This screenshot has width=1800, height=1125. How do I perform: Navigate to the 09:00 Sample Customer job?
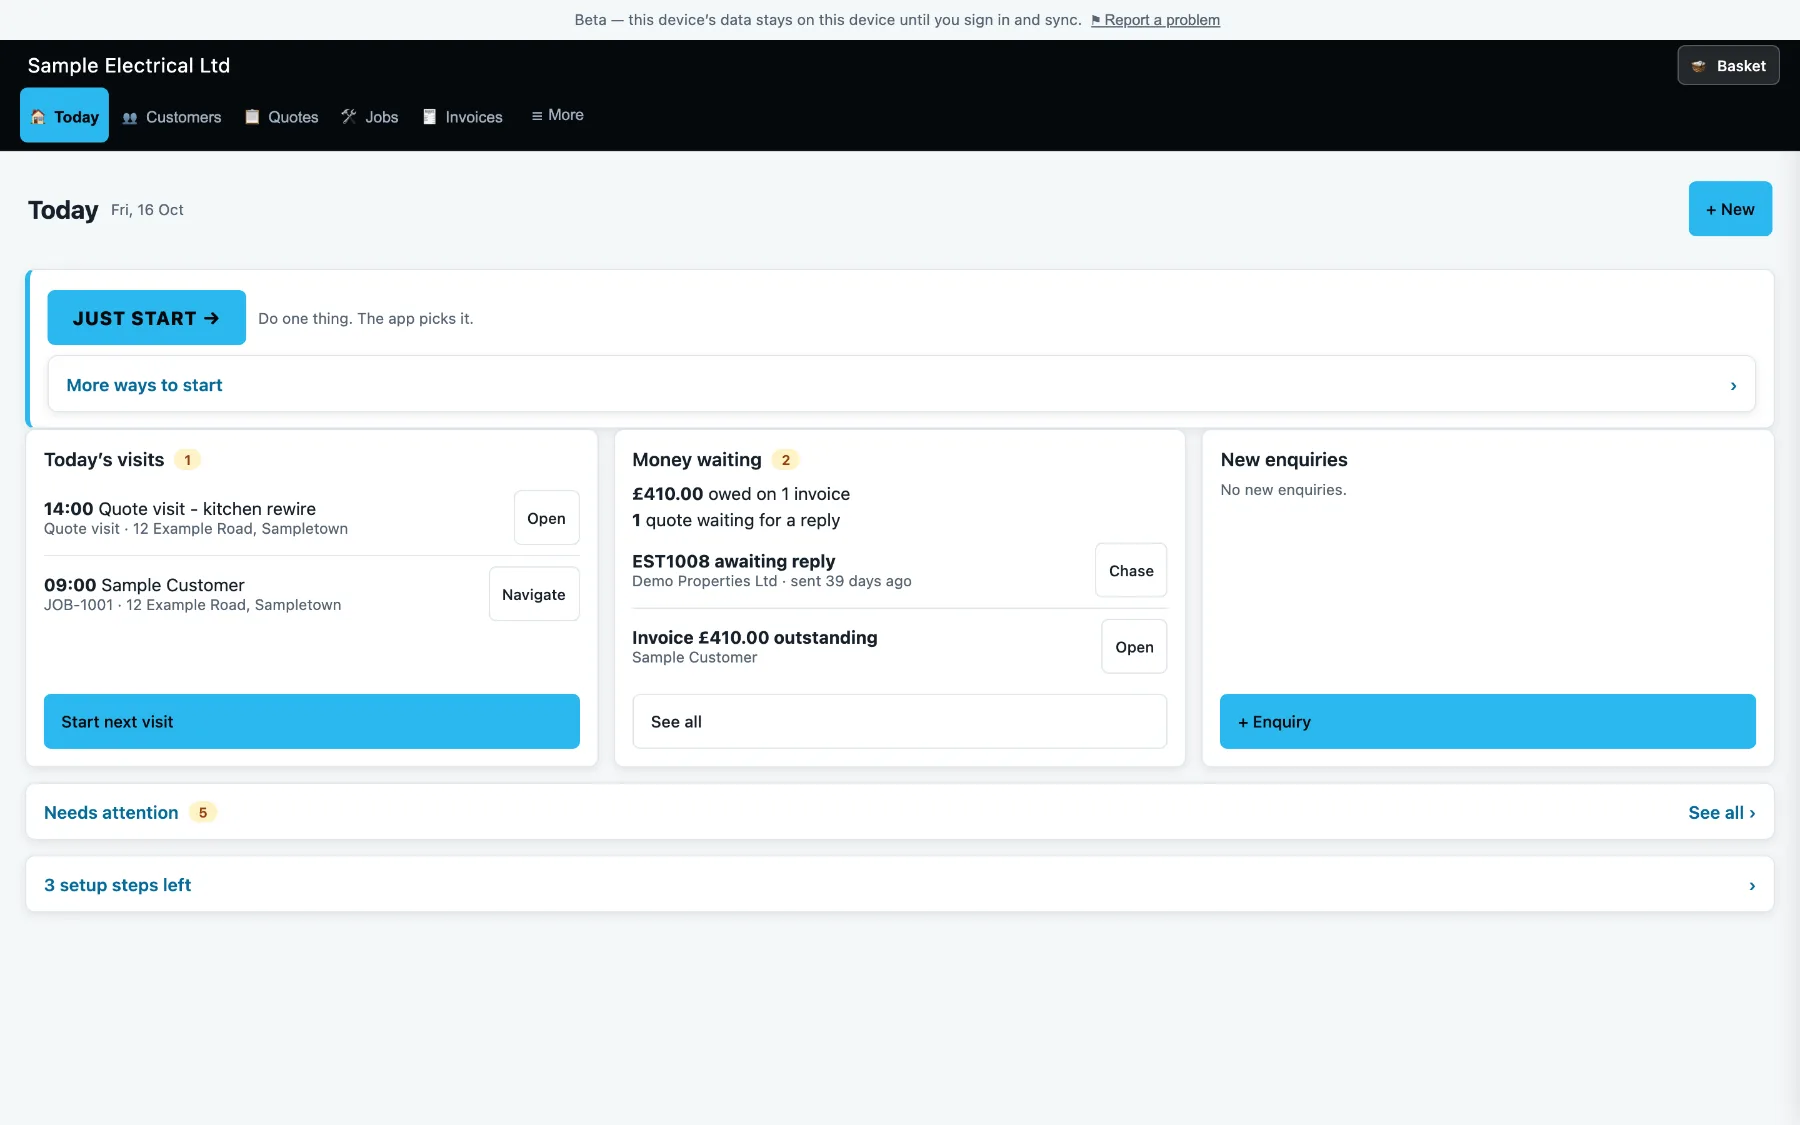[x=533, y=594]
